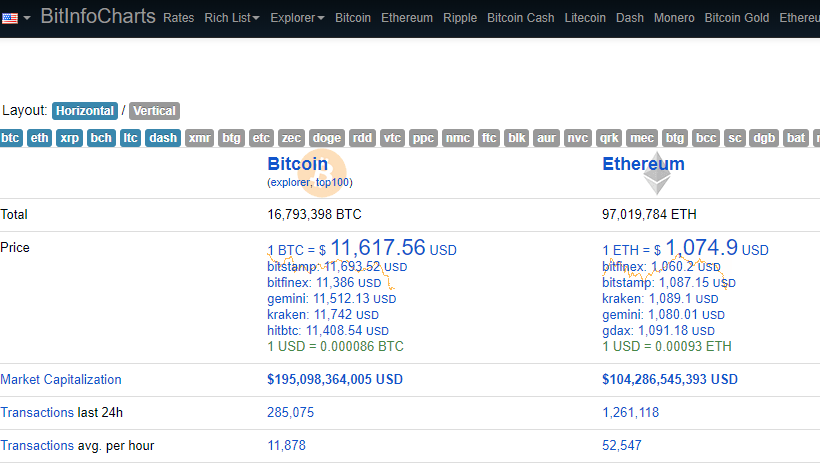Image resolution: width=820 pixels, height=467 pixels.
Task: Select Bitcoin Cash in the top navigation
Action: [x=520, y=18]
